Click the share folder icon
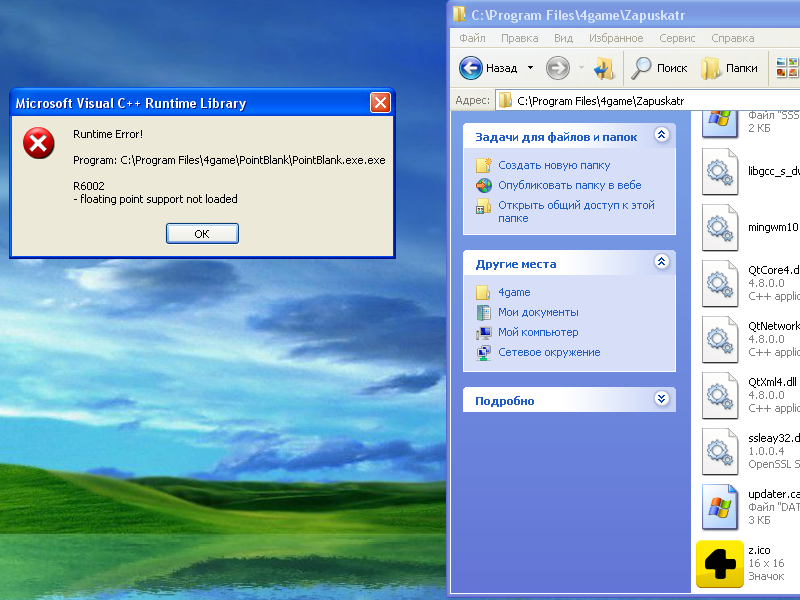Viewport: 800px width, 600px height. click(483, 206)
